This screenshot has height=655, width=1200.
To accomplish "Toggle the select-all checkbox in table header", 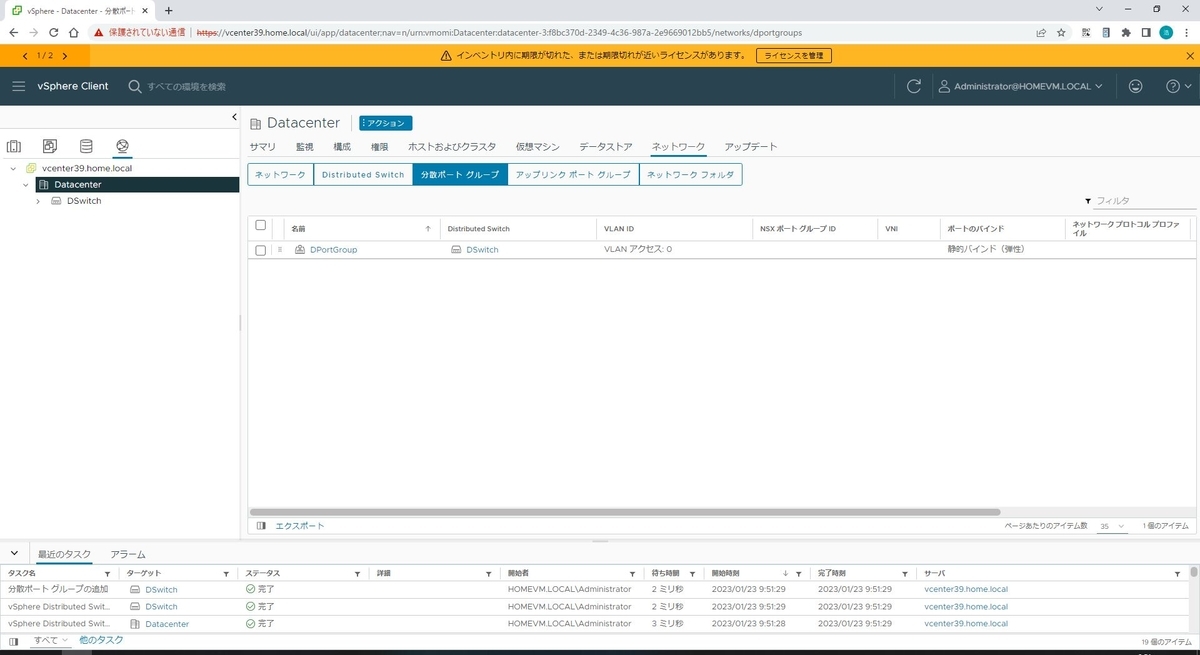I will 261,225.
